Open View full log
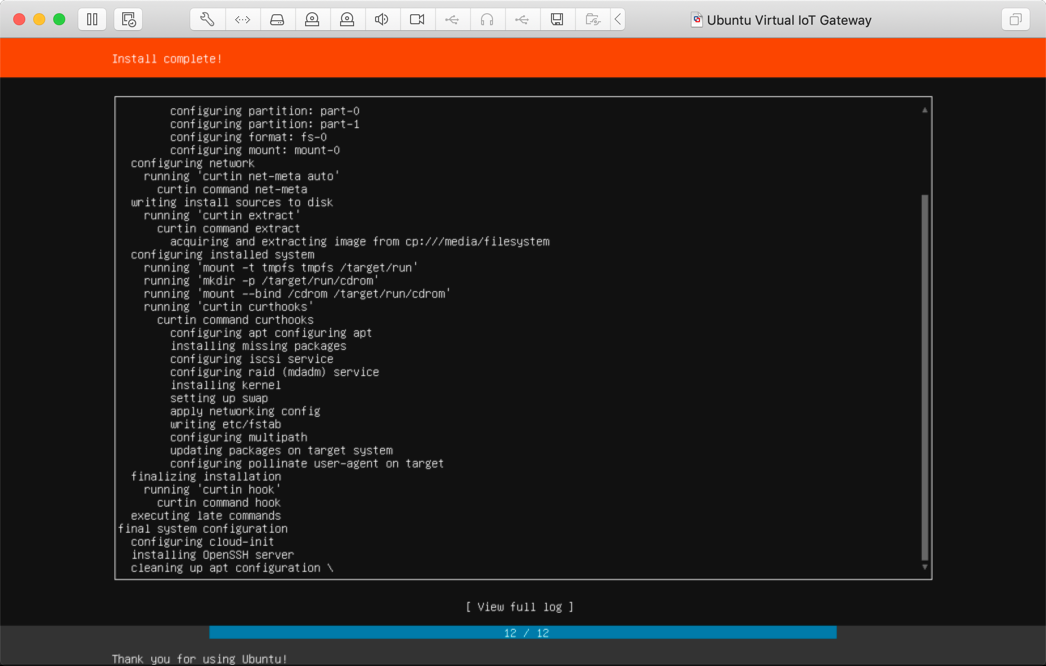The height and width of the screenshot is (666, 1046). 520,607
